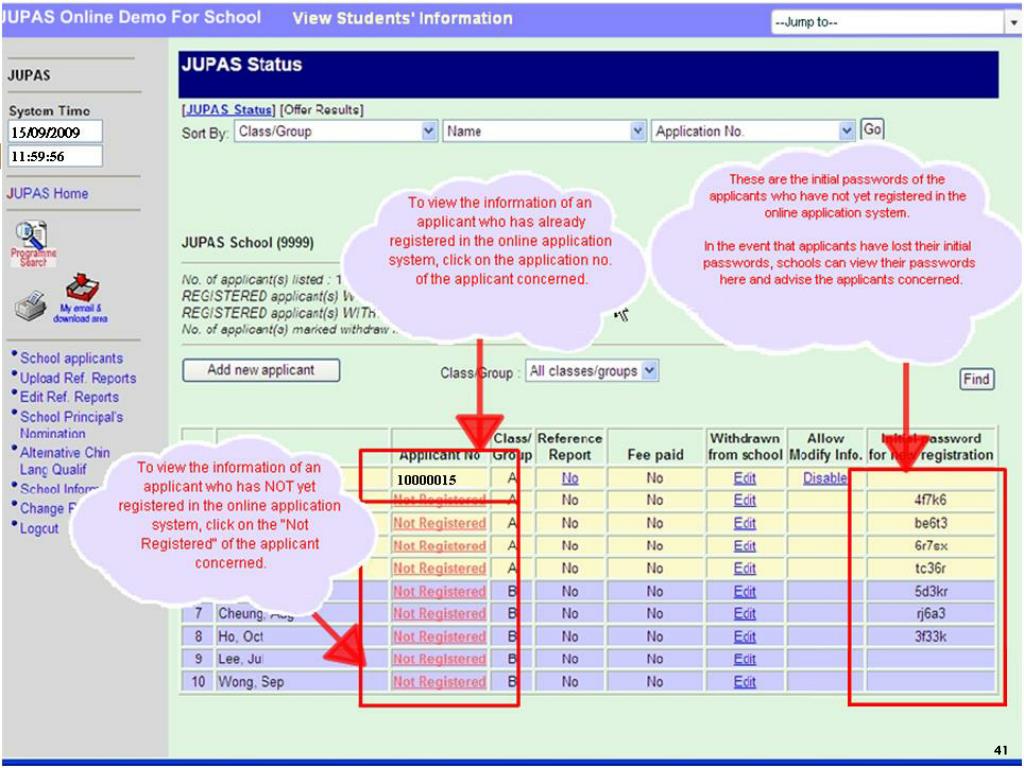Image resolution: width=1024 pixels, height=768 pixels.
Task: Click the Disable link in first row
Action: 825,478
